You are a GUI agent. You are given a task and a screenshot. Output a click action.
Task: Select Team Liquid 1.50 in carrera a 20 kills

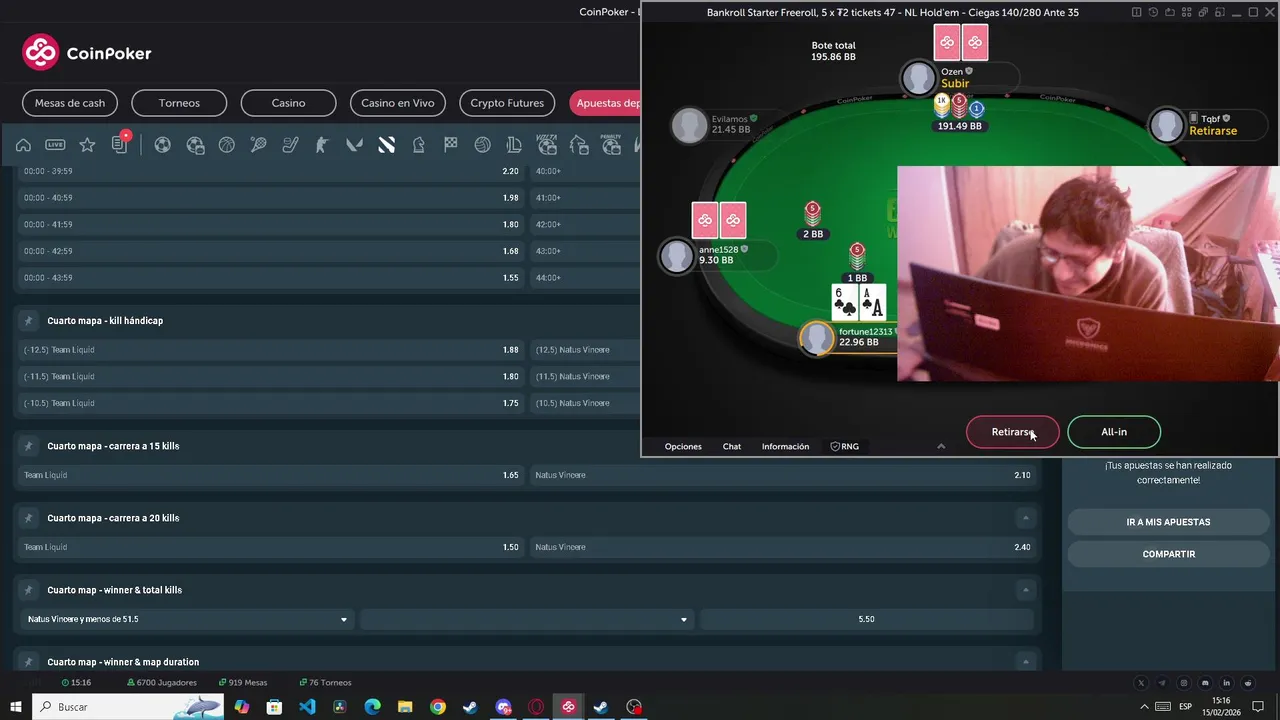(x=271, y=547)
